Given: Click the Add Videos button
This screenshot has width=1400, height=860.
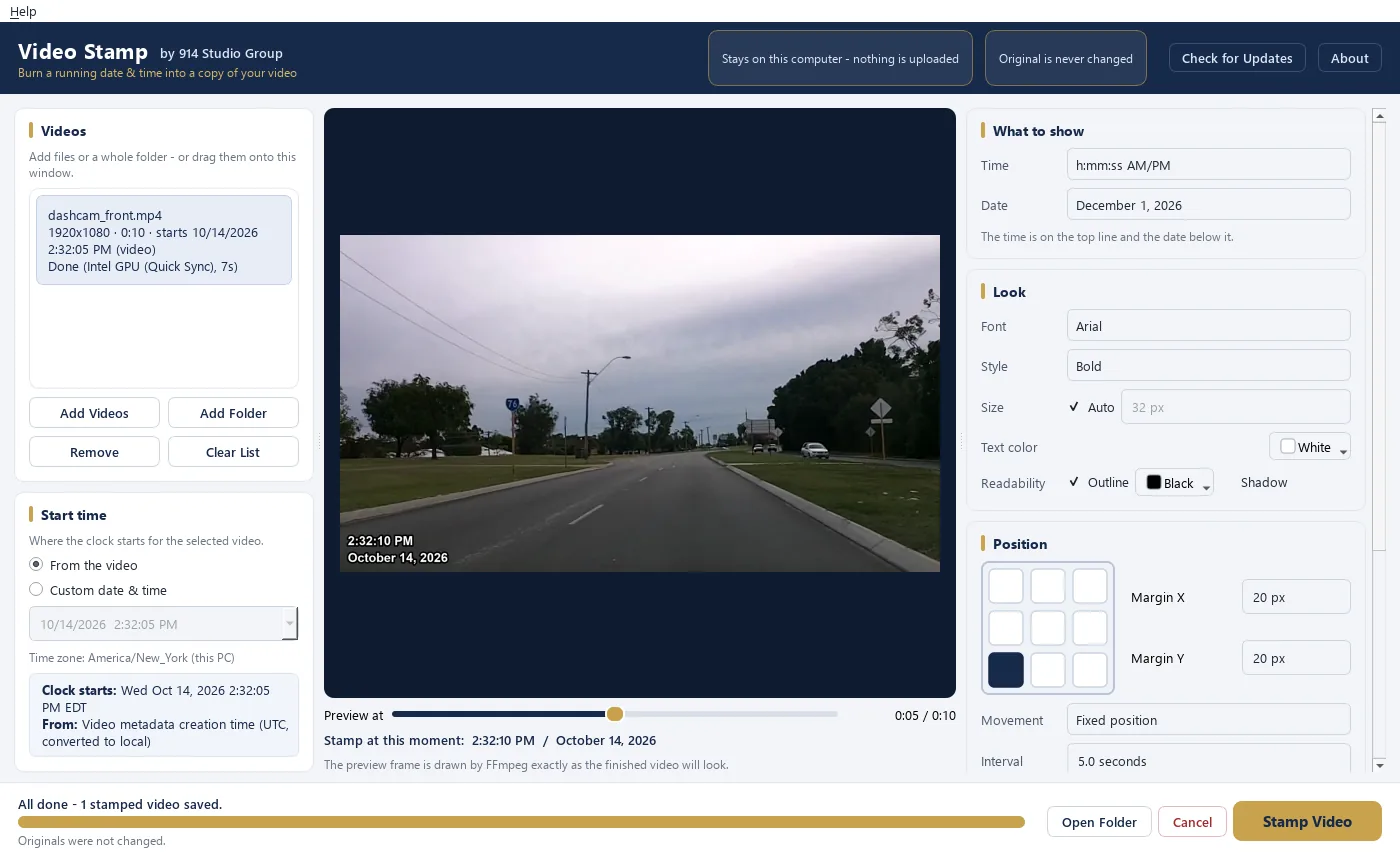Looking at the screenshot, I should (94, 413).
